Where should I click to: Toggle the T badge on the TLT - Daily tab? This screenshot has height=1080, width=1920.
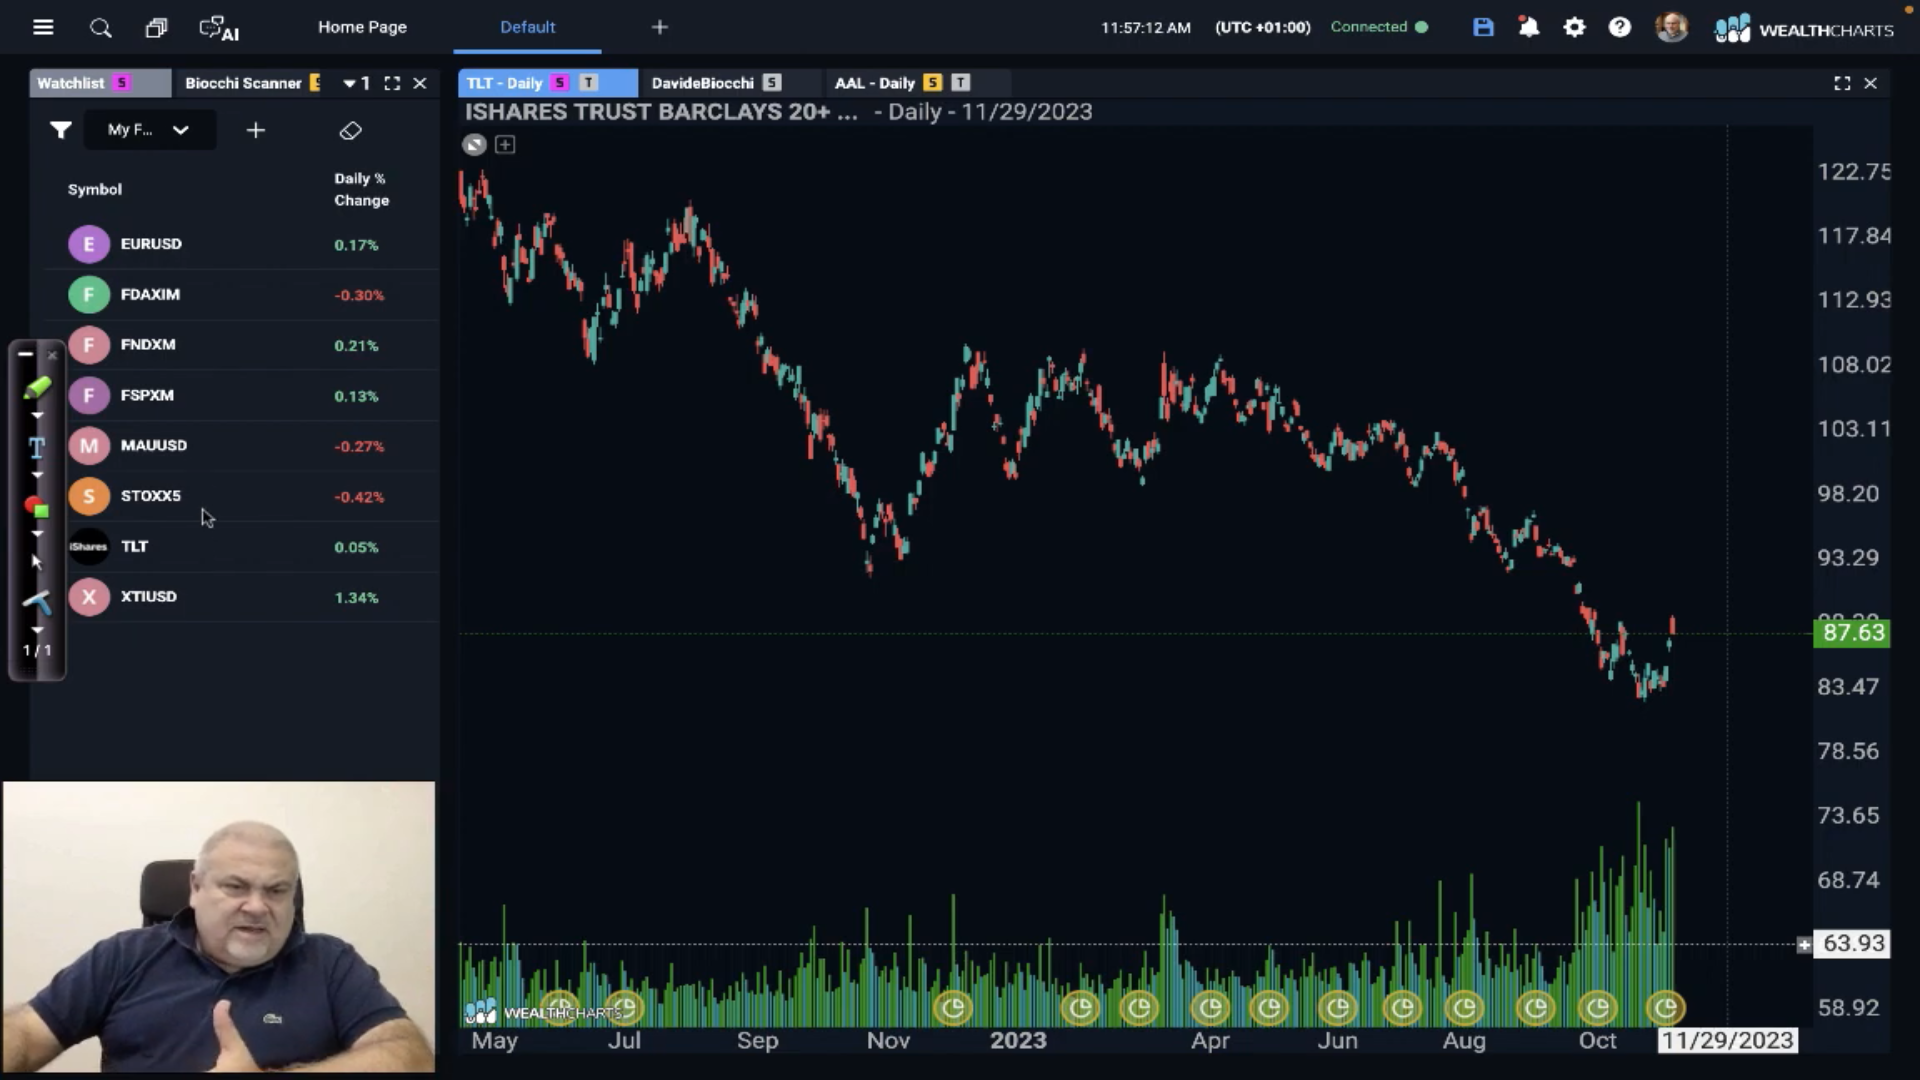[589, 83]
